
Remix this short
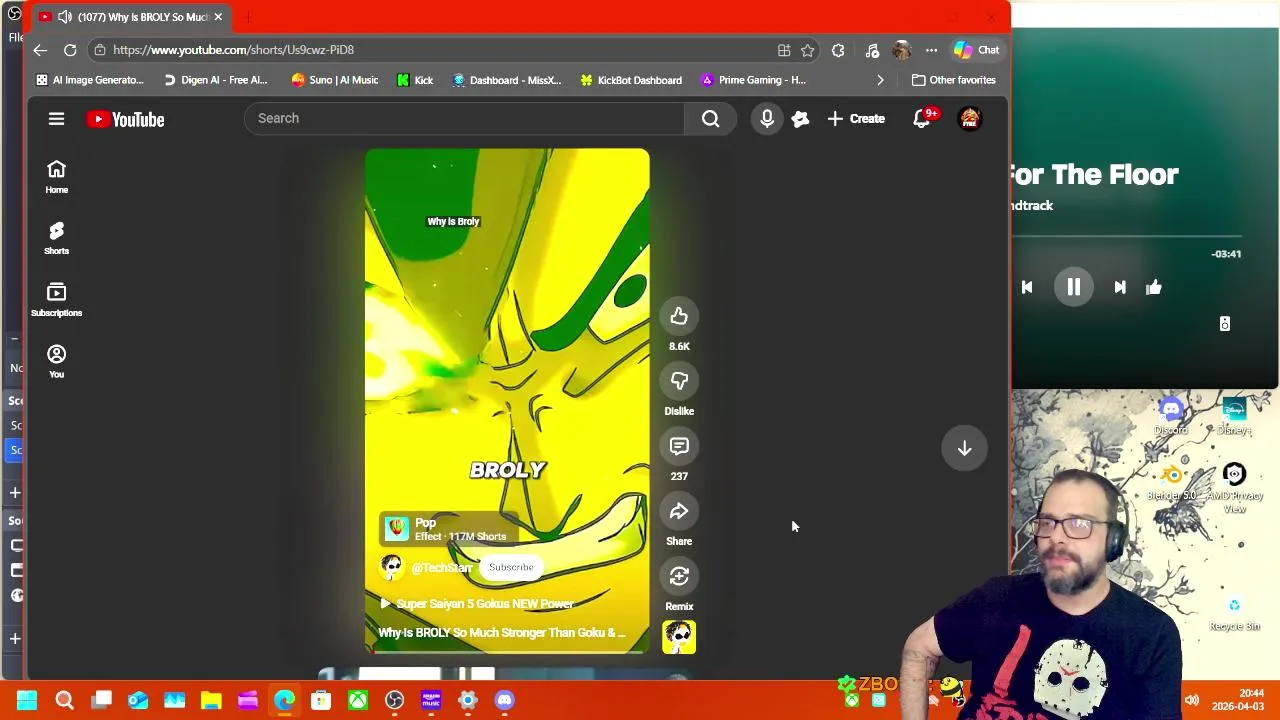tap(679, 577)
